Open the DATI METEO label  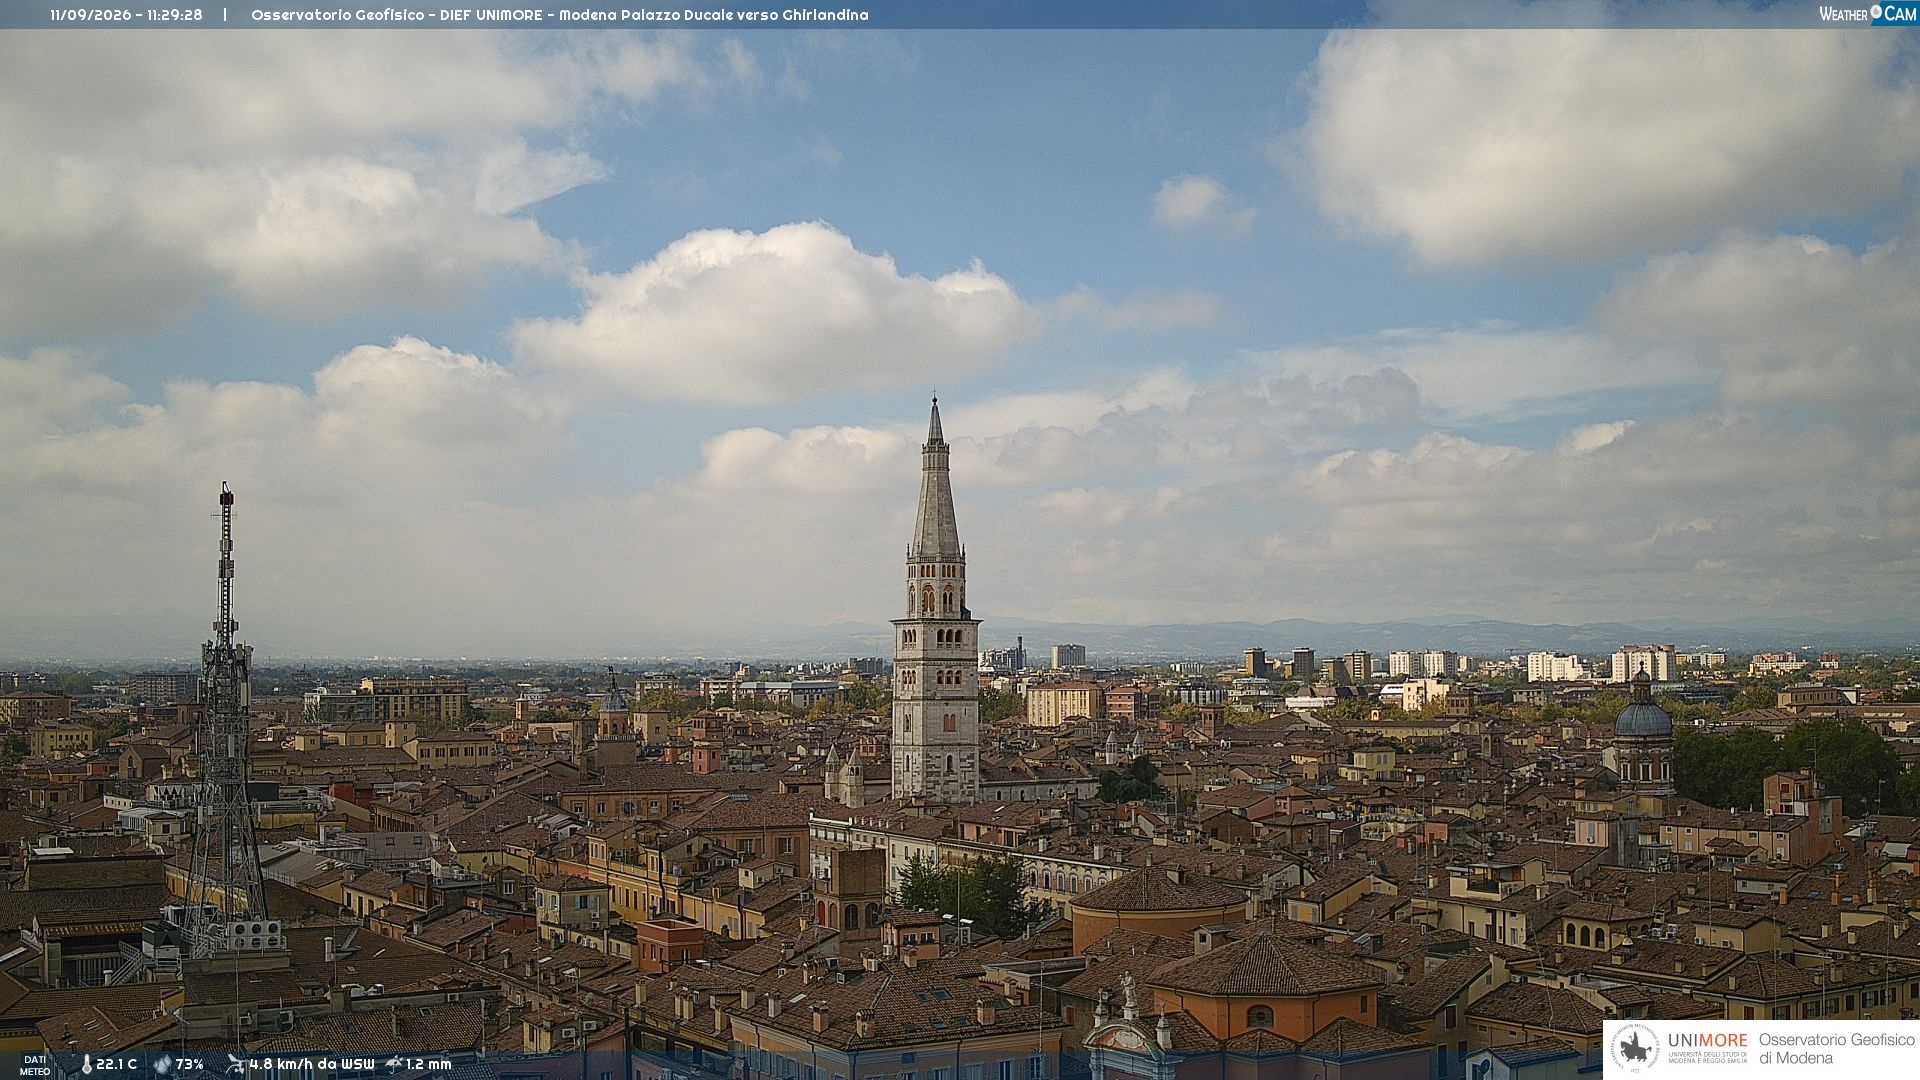point(35,1065)
